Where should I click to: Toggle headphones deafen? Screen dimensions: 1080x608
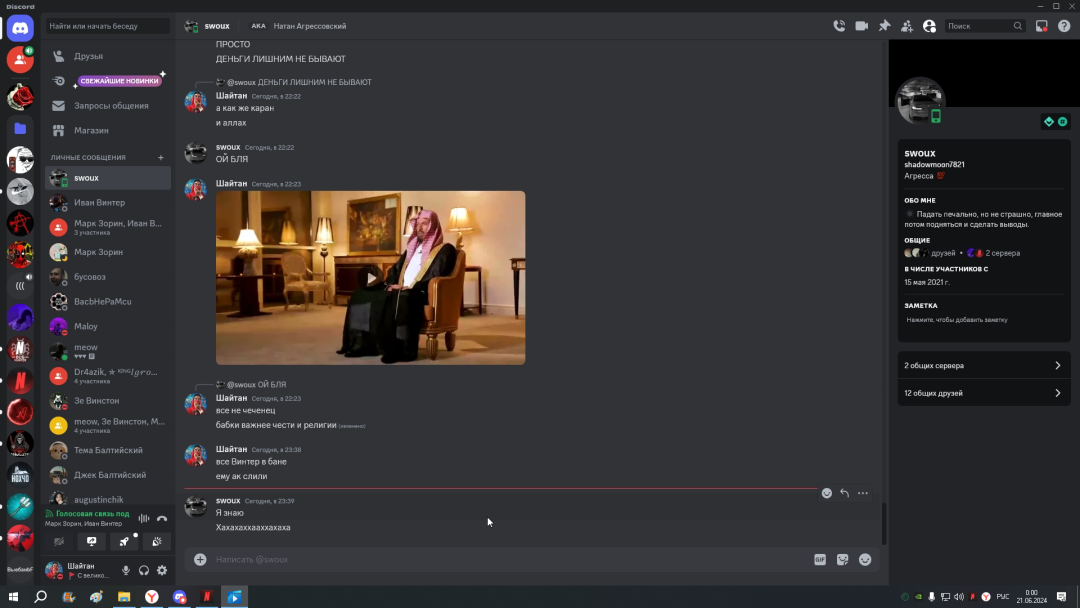pyautogui.click(x=144, y=570)
